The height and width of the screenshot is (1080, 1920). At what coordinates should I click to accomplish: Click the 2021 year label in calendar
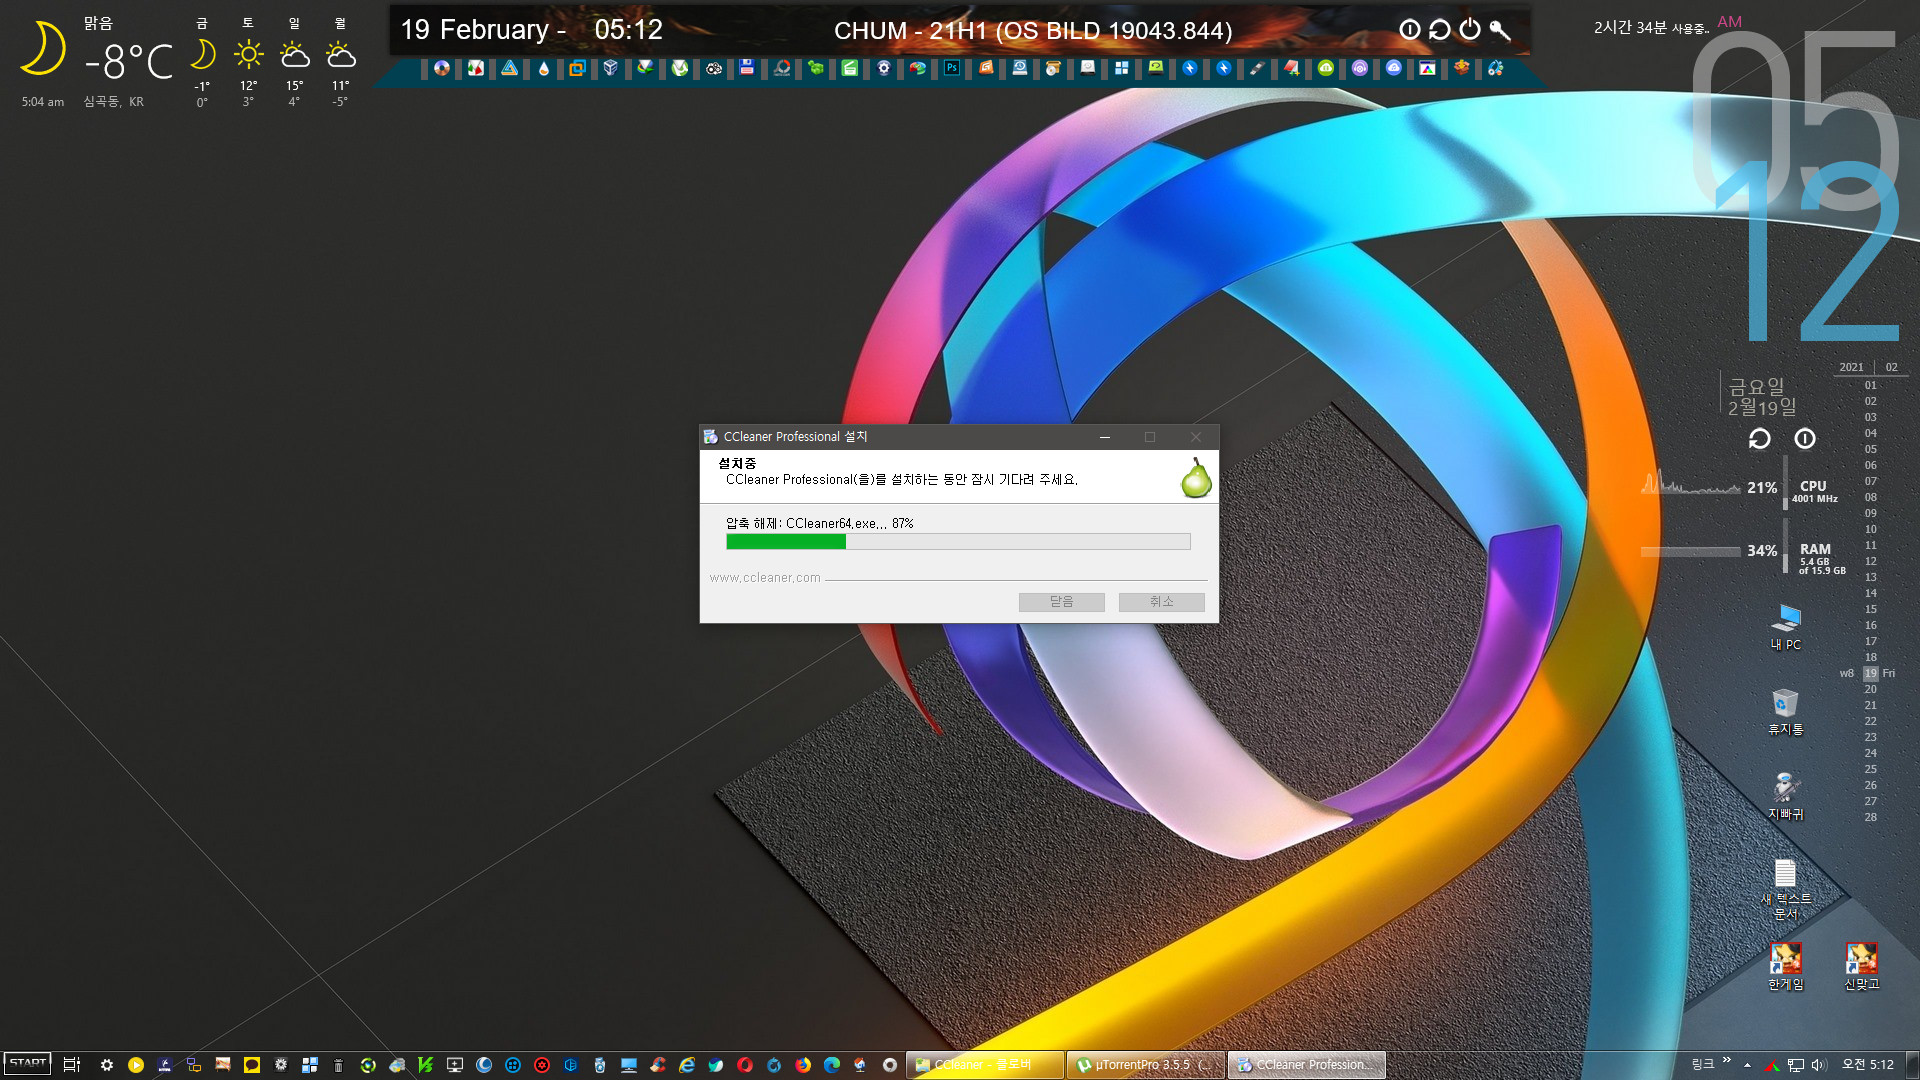(1851, 367)
